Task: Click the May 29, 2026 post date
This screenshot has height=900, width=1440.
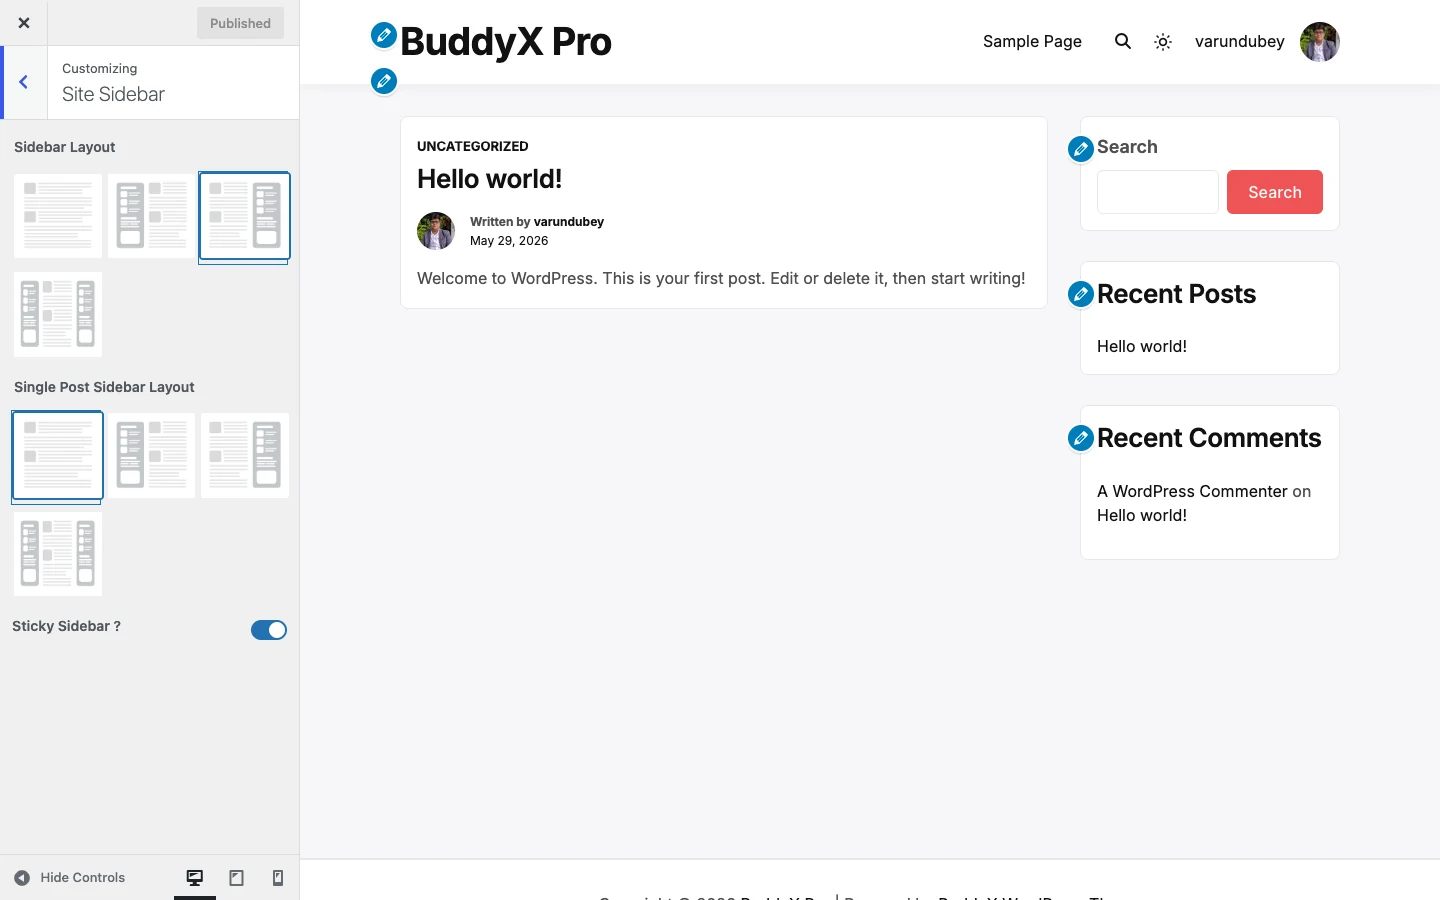Action: 509,241
